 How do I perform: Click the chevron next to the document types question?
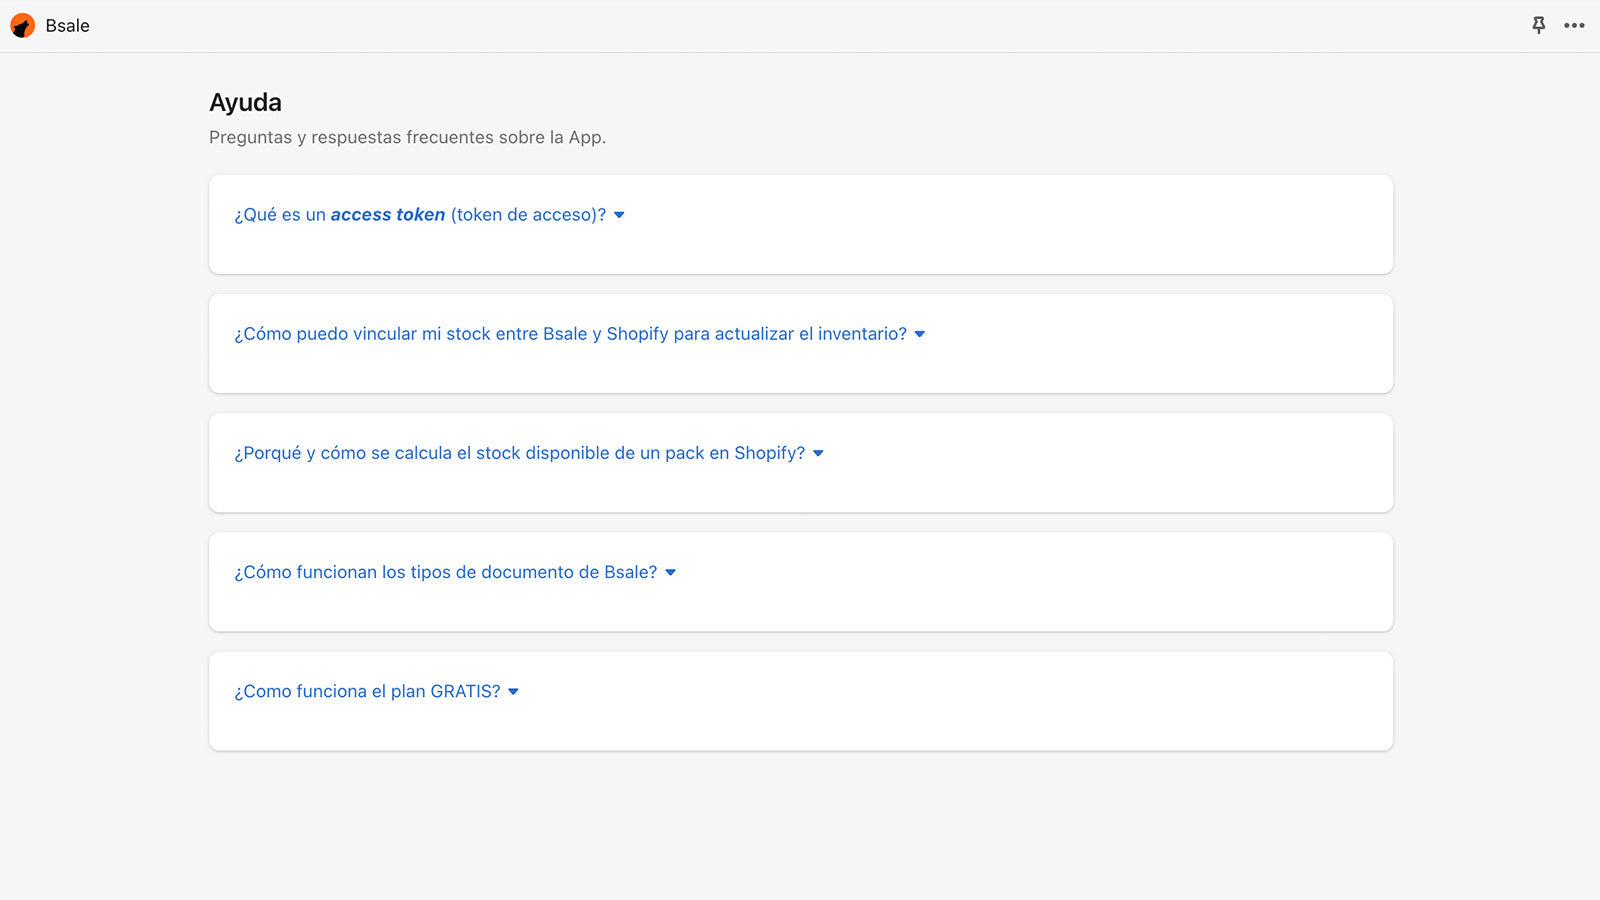(x=670, y=572)
